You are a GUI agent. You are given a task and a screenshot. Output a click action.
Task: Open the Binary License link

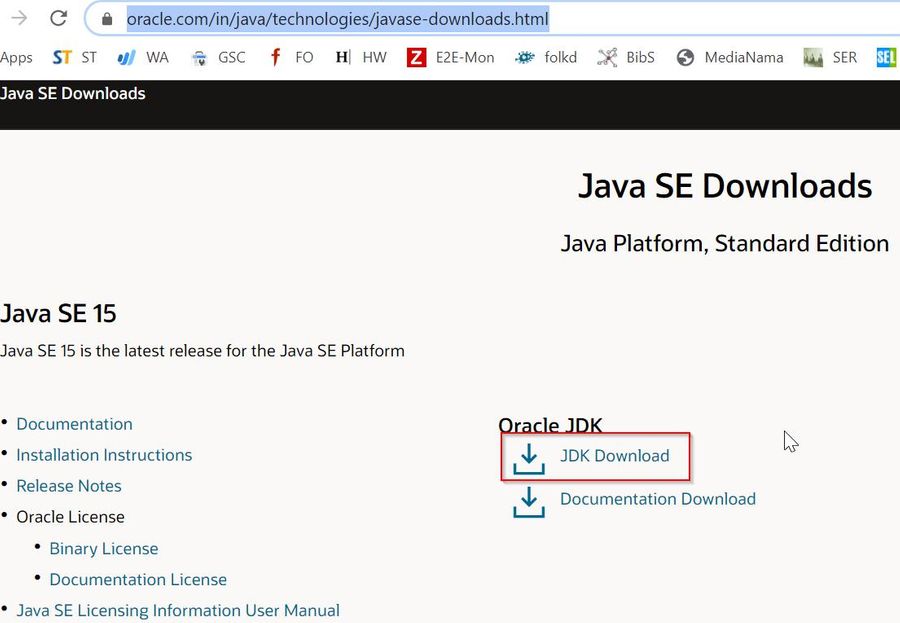point(104,549)
